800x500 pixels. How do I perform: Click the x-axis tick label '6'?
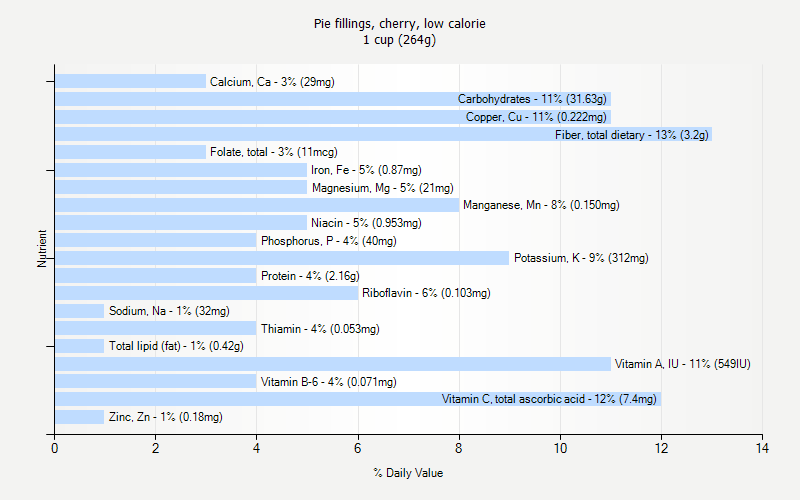(x=358, y=448)
